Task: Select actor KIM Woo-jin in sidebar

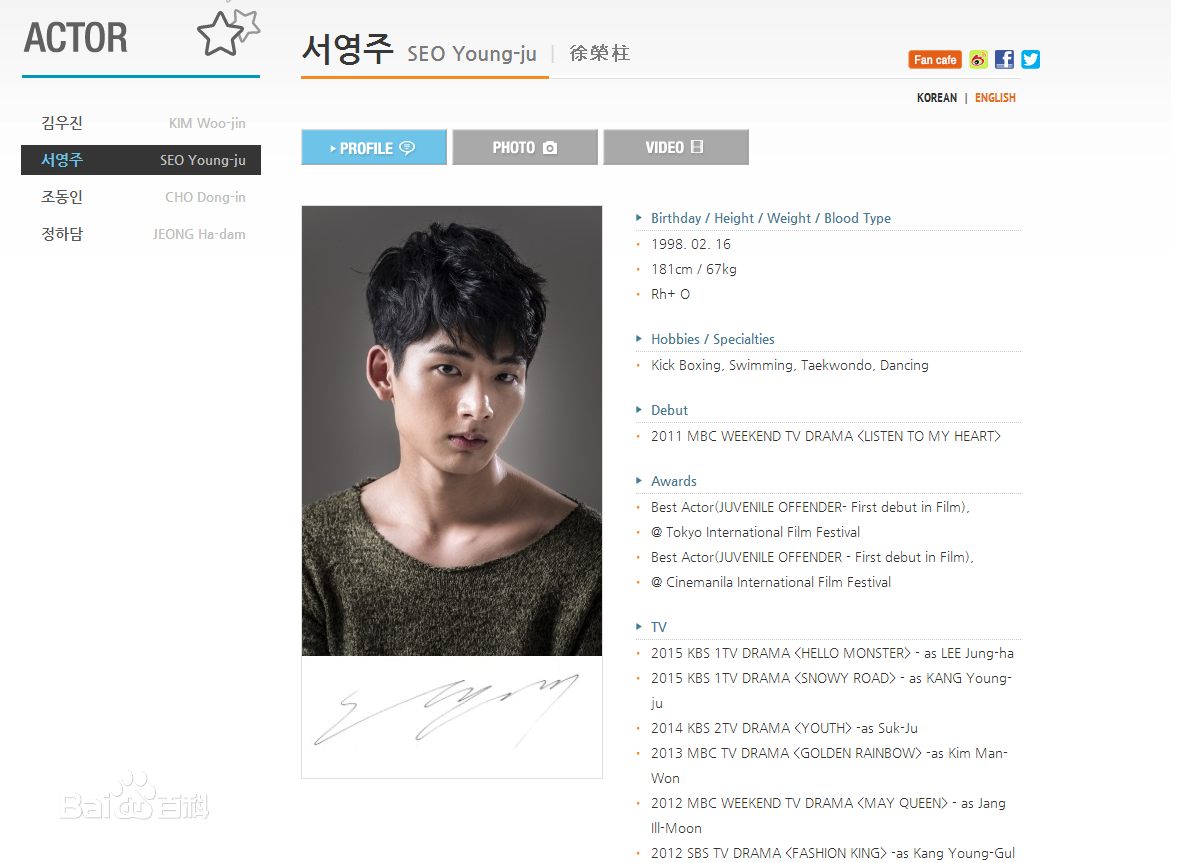Action: (x=141, y=123)
